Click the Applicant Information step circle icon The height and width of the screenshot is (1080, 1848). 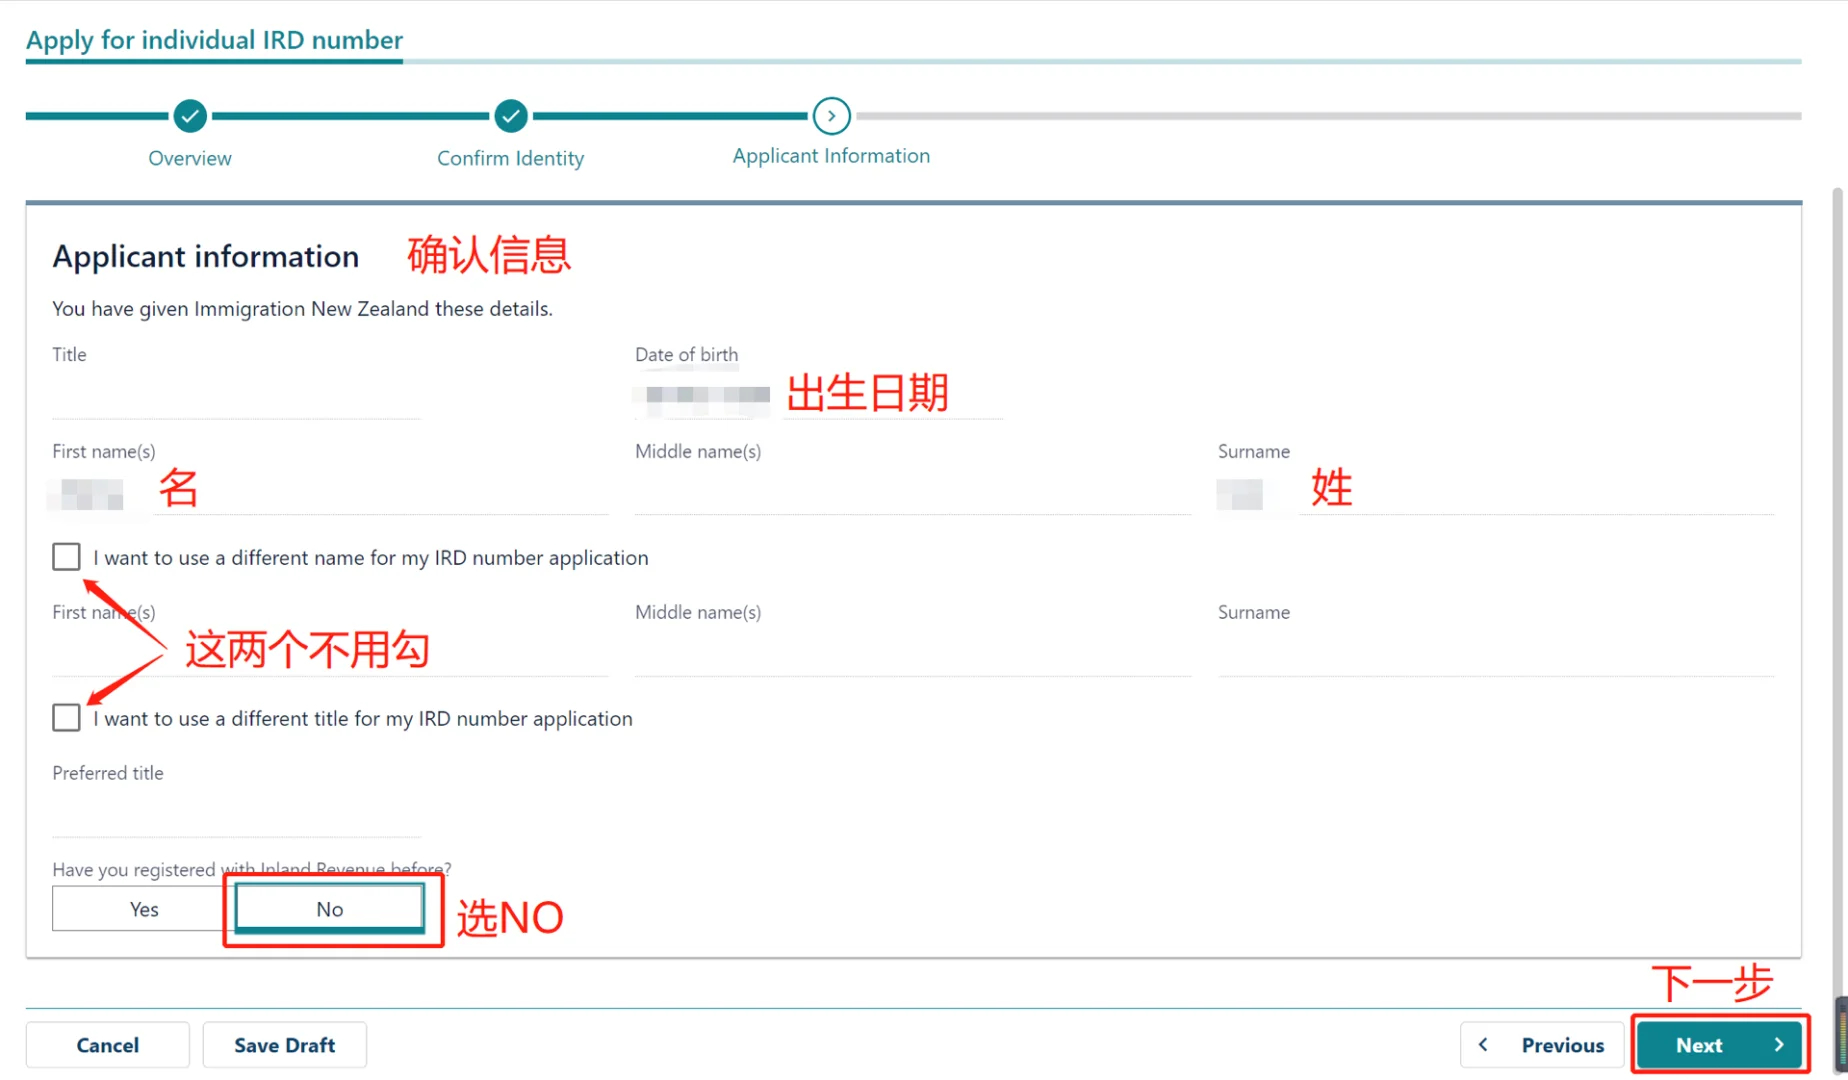pyautogui.click(x=831, y=116)
